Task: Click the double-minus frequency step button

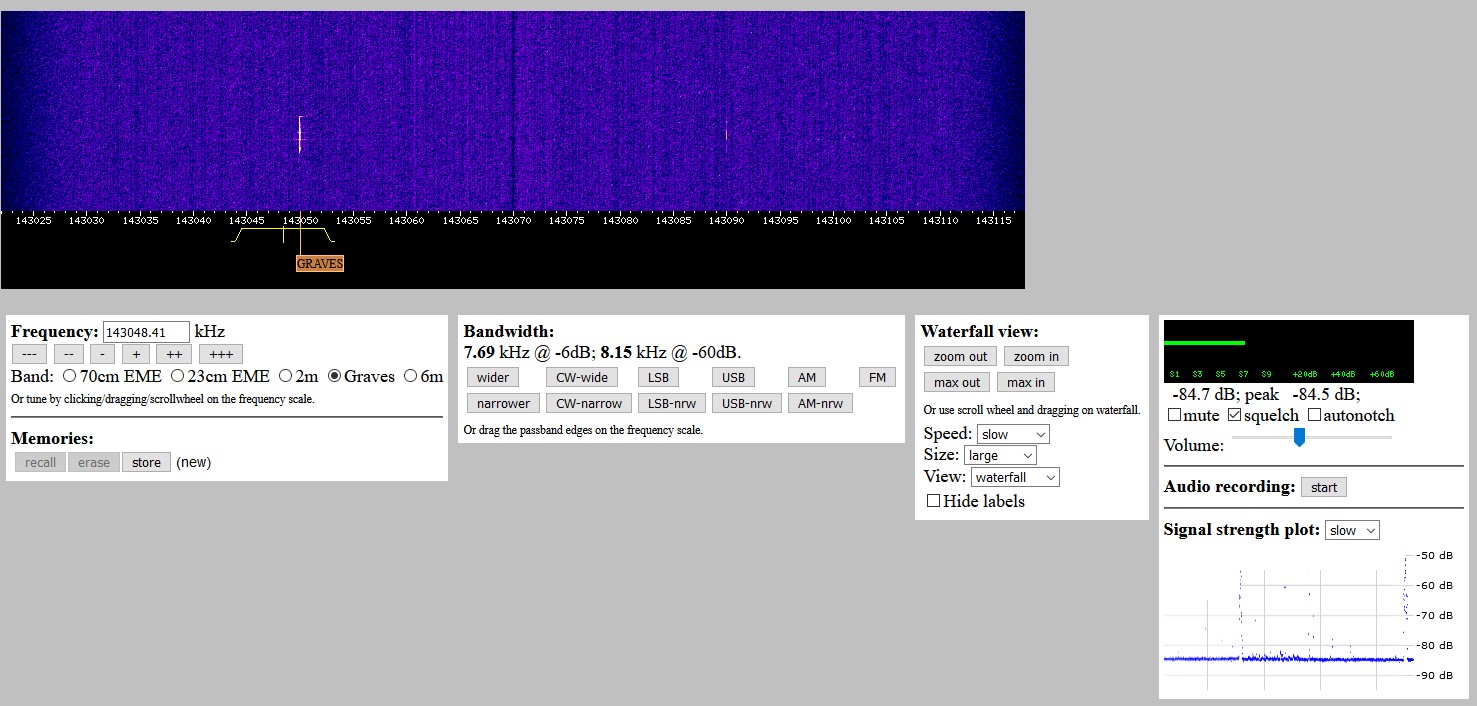Action: click(x=68, y=354)
